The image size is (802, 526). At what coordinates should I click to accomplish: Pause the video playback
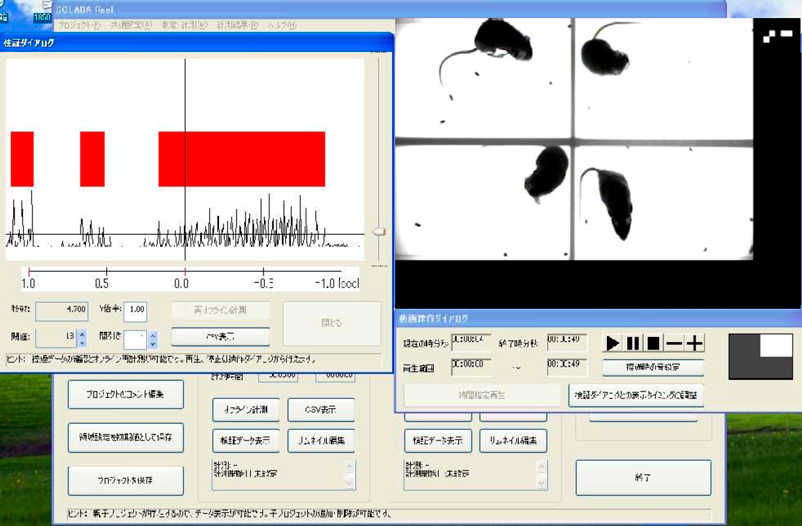pyautogui.click(x=633, y=343)
